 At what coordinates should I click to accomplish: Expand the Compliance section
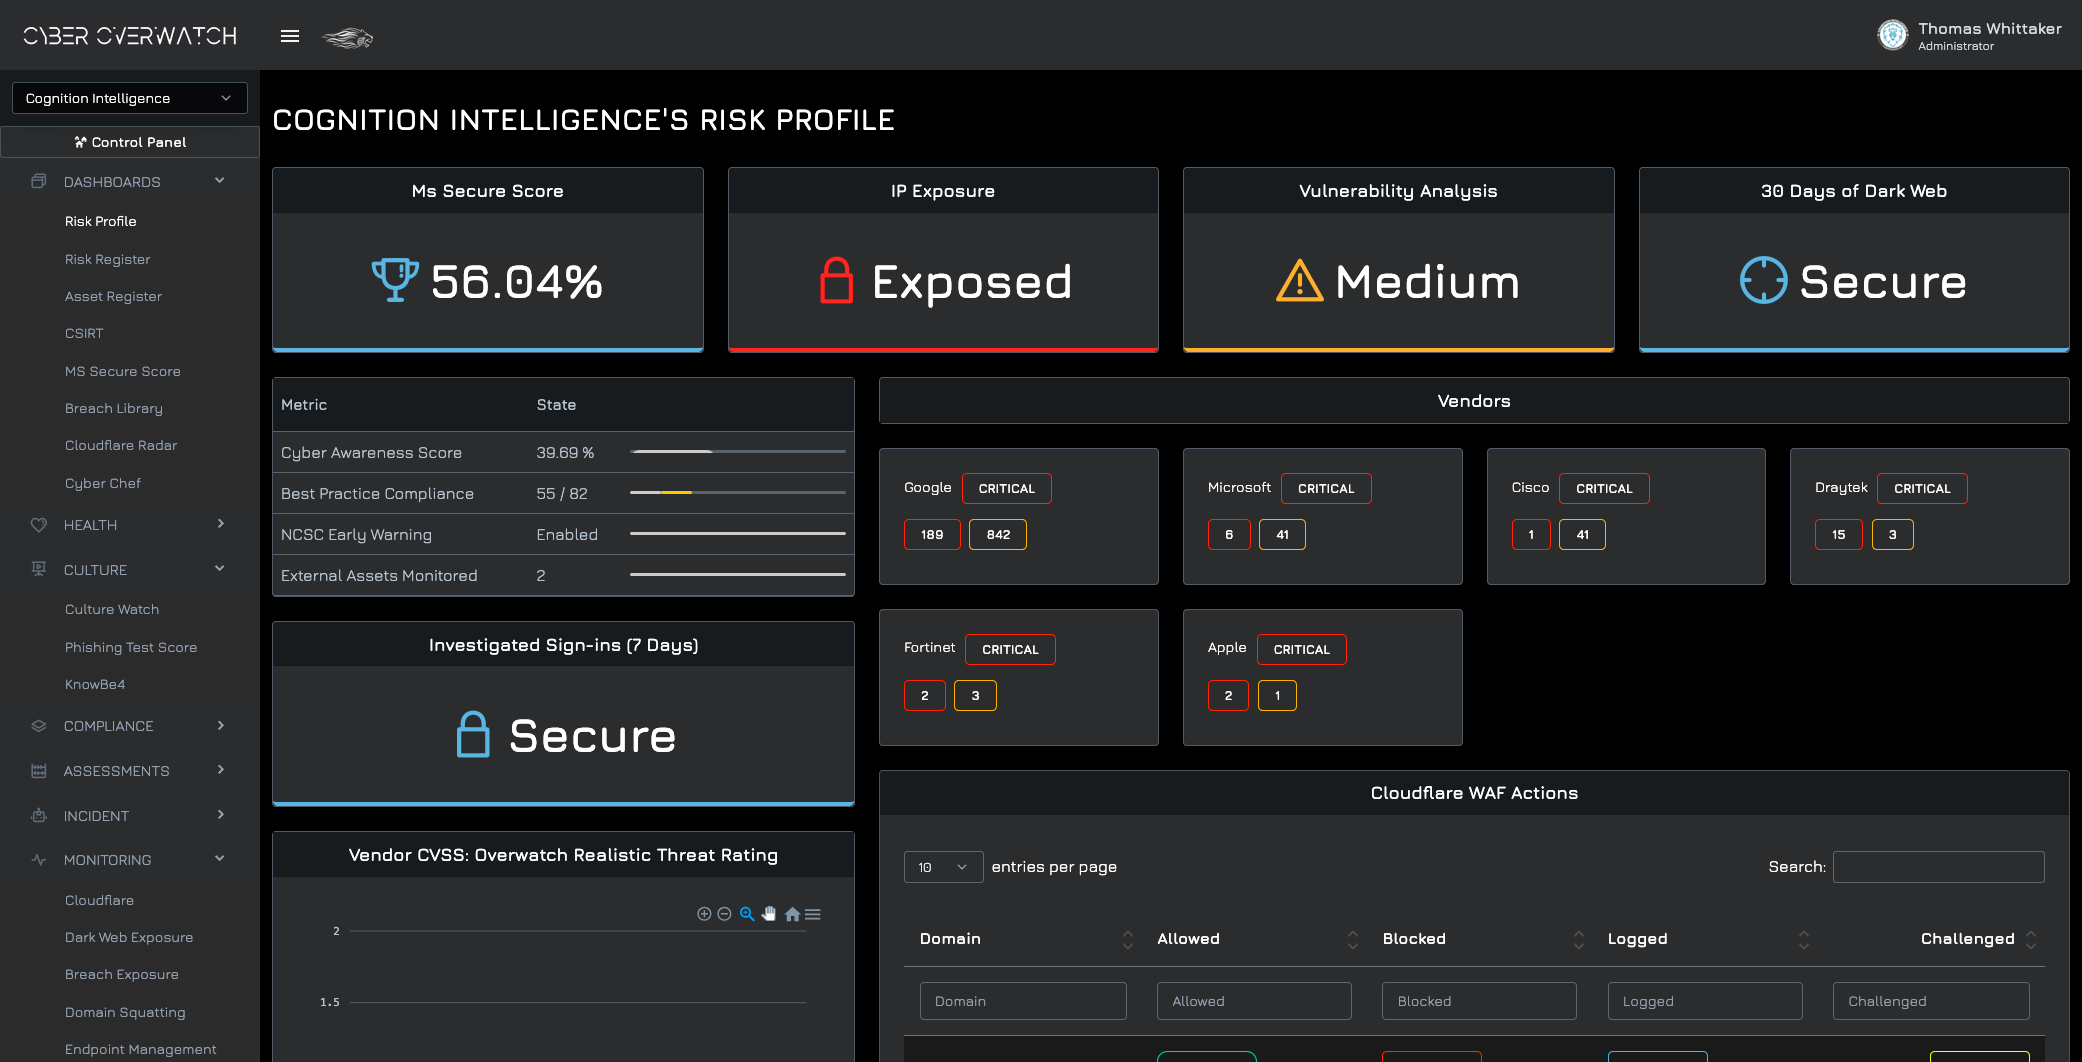click(221, 725)
